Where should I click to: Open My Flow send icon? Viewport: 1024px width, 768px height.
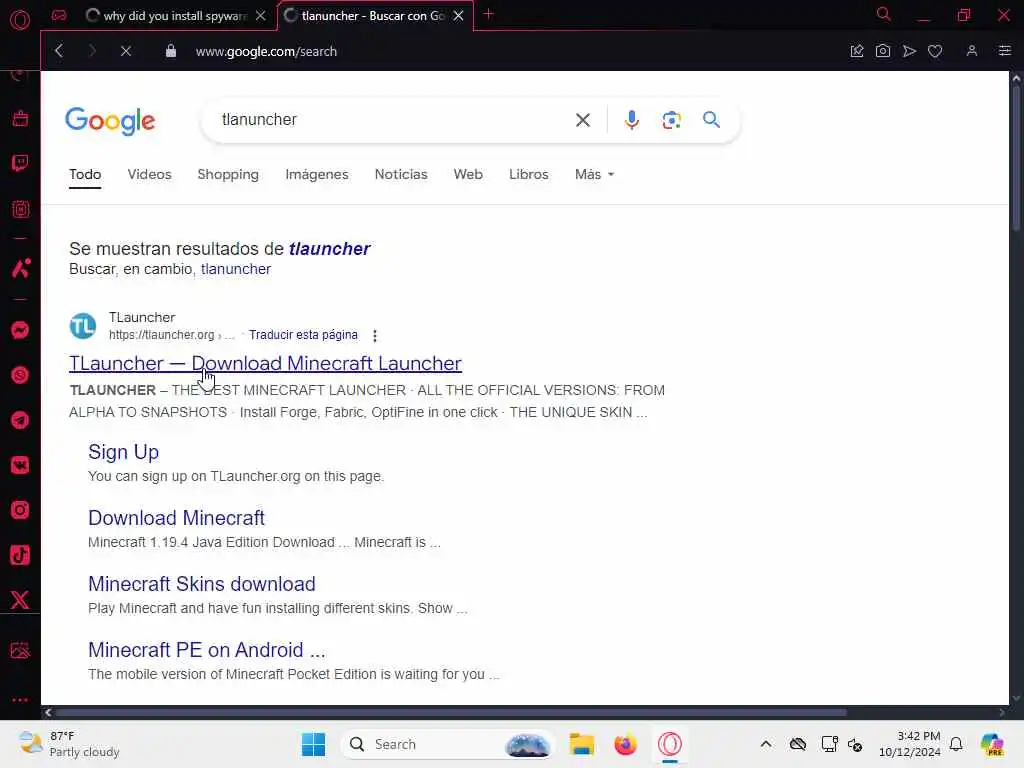[909, 51]
